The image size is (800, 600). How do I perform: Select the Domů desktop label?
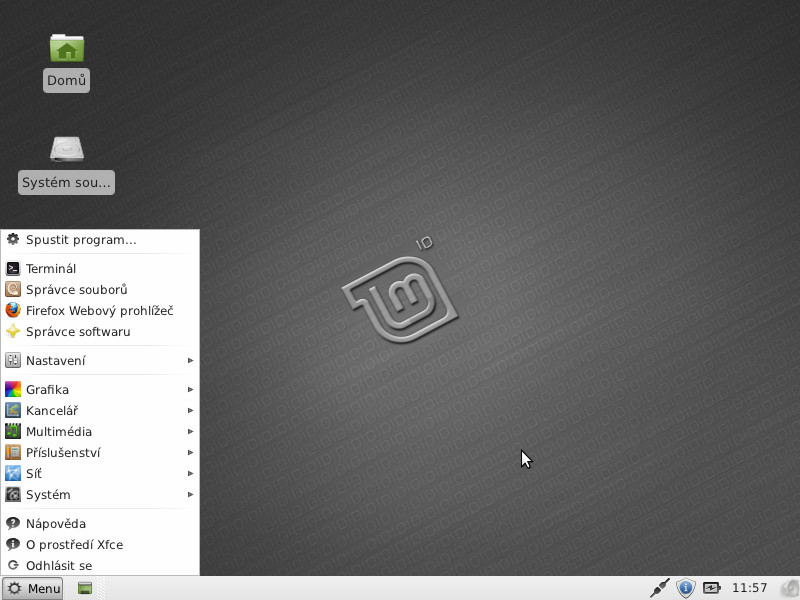pos(66,81)
